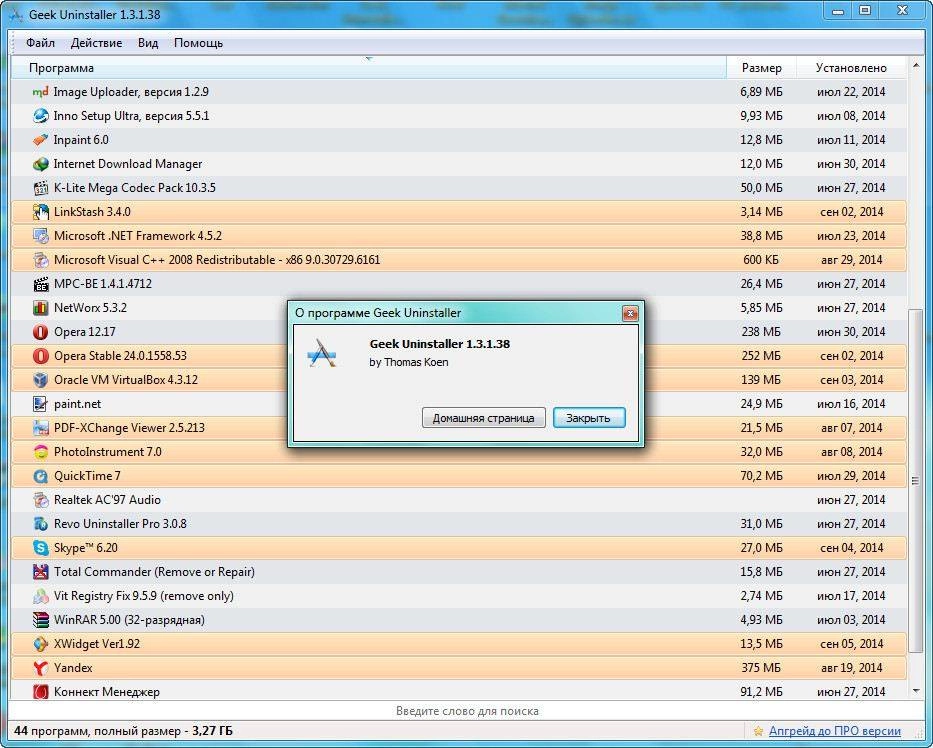Select the WinRAR 5.00 (32-разрядная) row name
The width and height of the screenshot is (933, 748).
coord(129,620)
